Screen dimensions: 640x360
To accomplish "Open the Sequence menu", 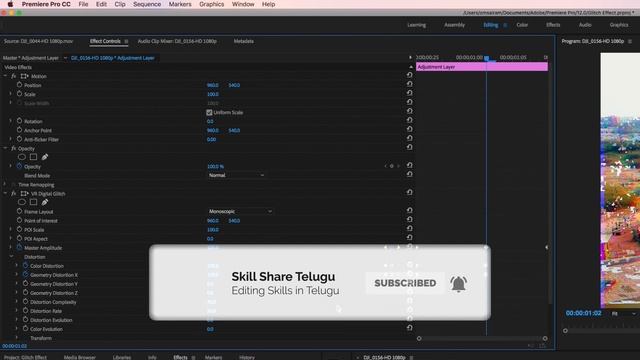I will (147, 4).
